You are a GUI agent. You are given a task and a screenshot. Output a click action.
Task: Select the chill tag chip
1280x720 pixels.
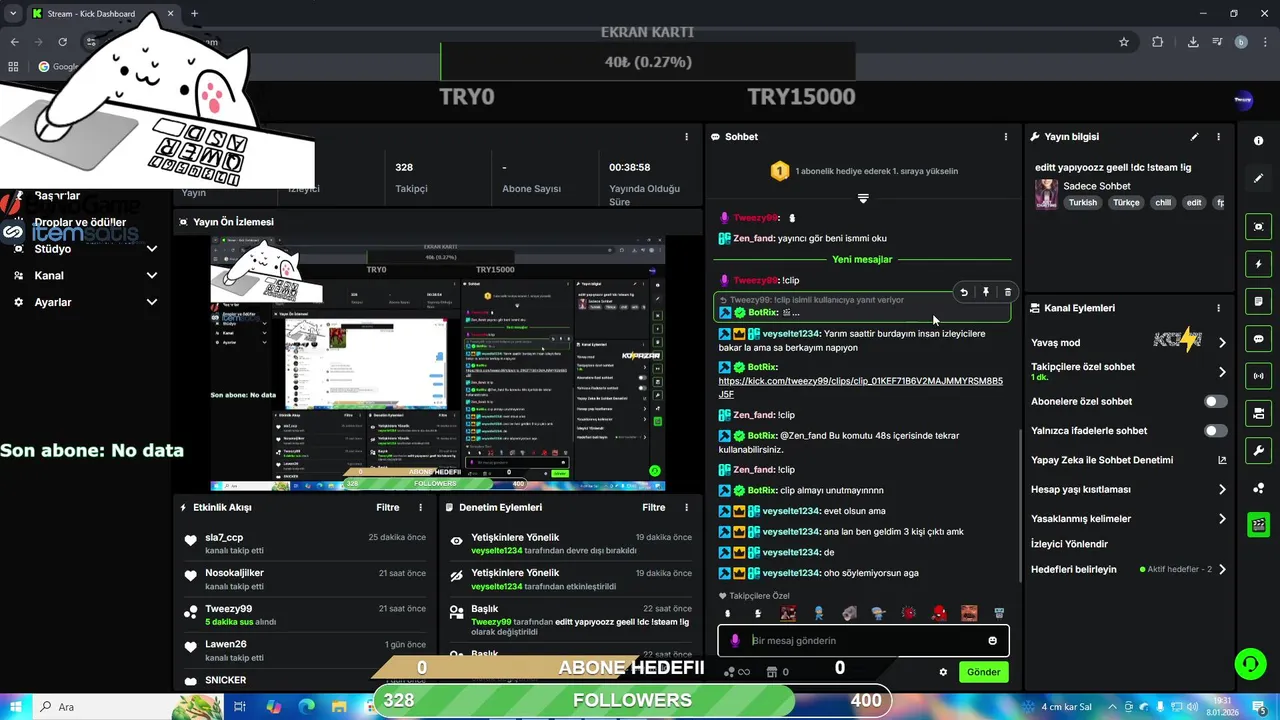click(x=1162, y=203)
